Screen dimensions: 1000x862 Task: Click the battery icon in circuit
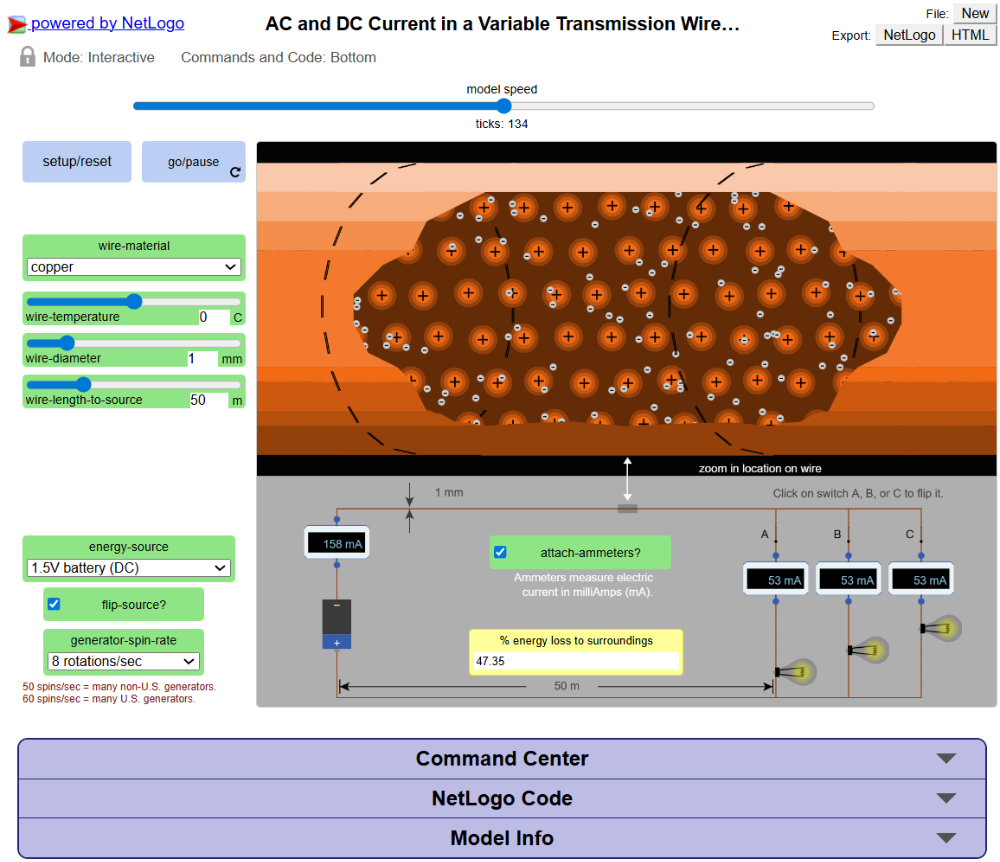coord(336,624)
